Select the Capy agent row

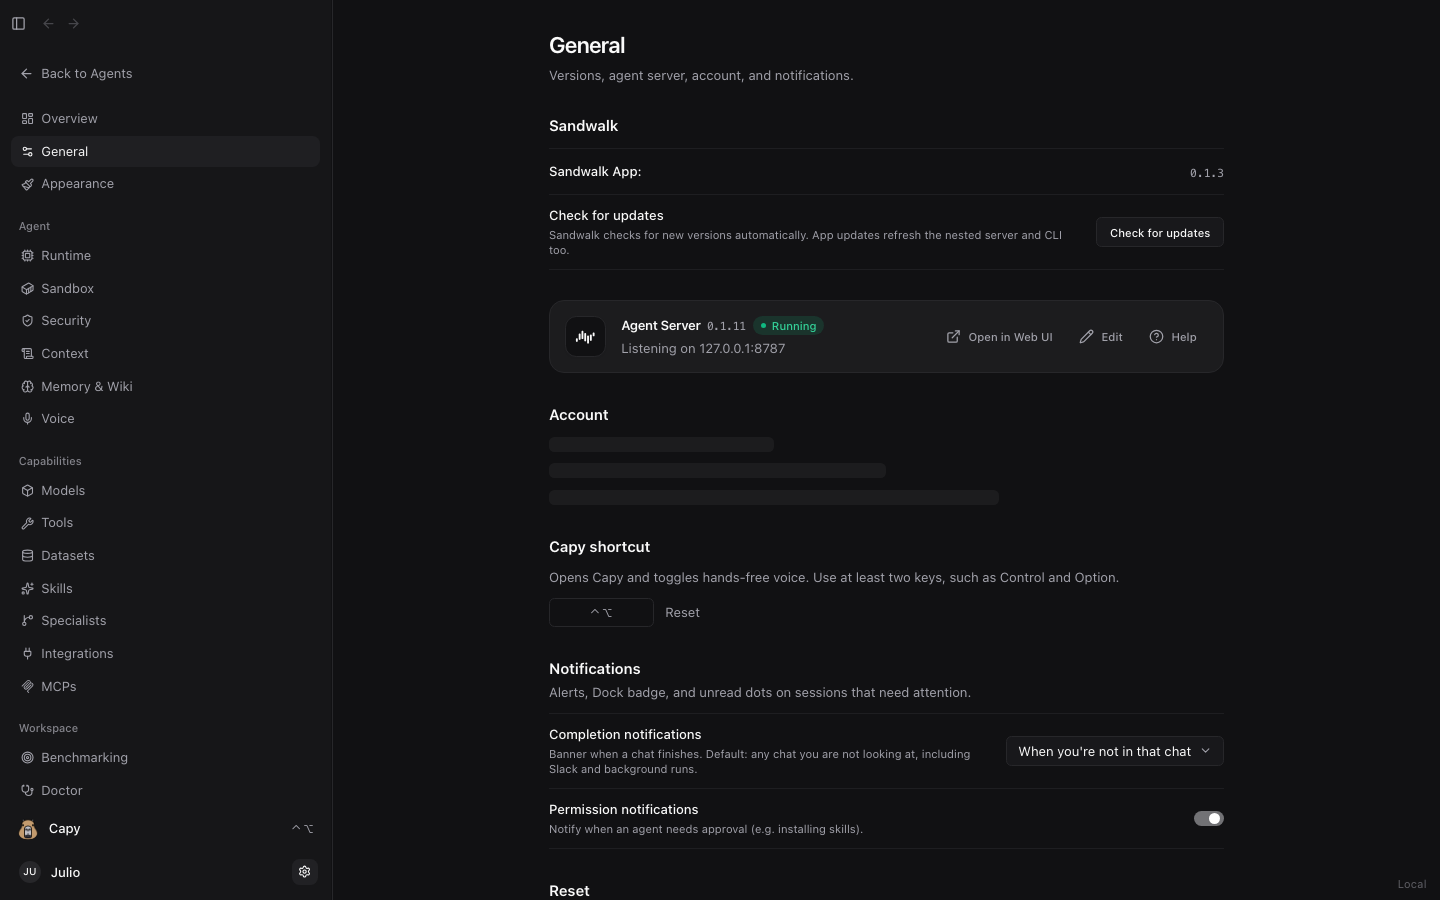[165, 829]
